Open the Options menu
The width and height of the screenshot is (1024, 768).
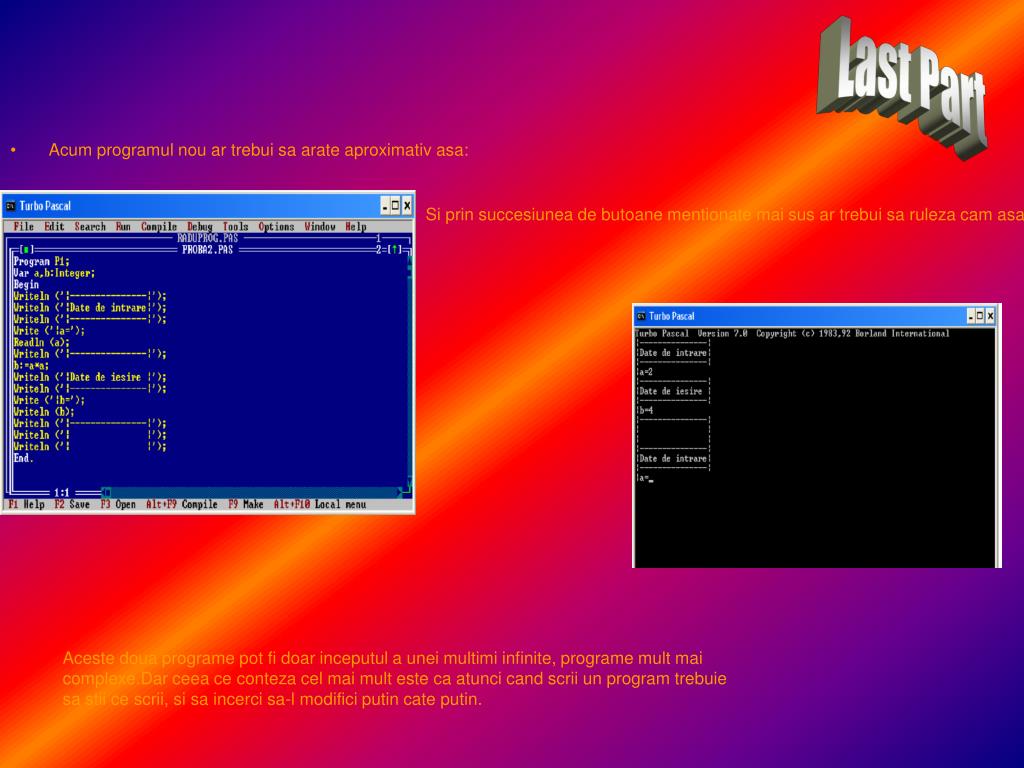pos(276,227)
